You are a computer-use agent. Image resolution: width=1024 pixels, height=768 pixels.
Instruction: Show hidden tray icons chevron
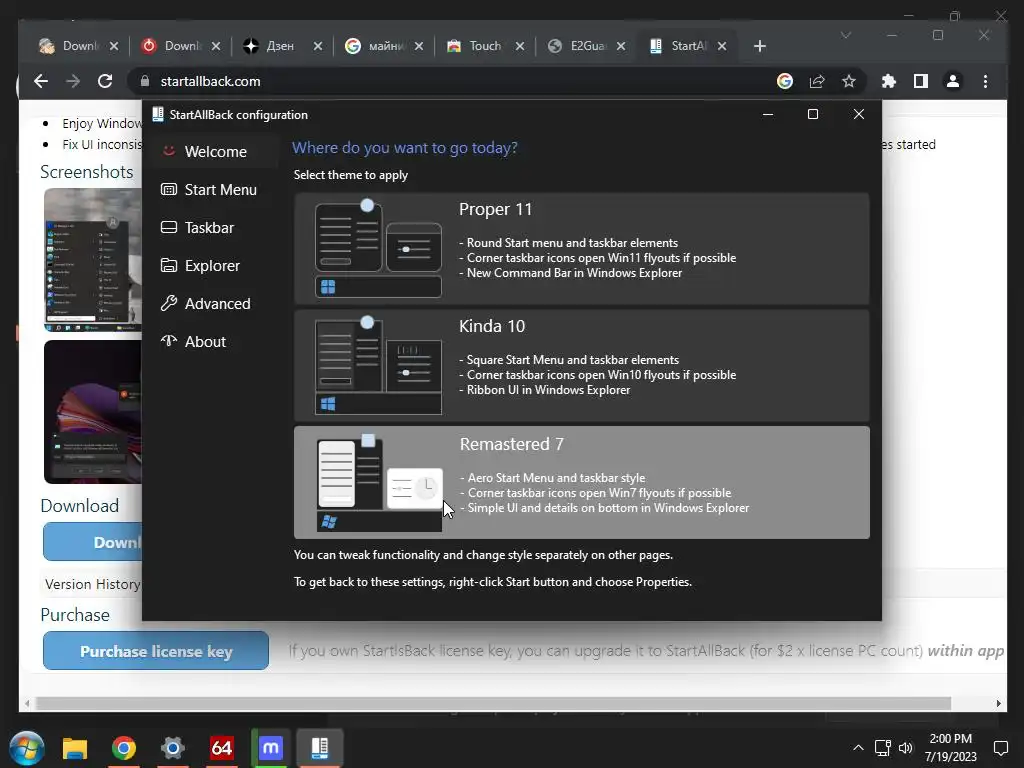pyautogui.click(x=858, y=748)
